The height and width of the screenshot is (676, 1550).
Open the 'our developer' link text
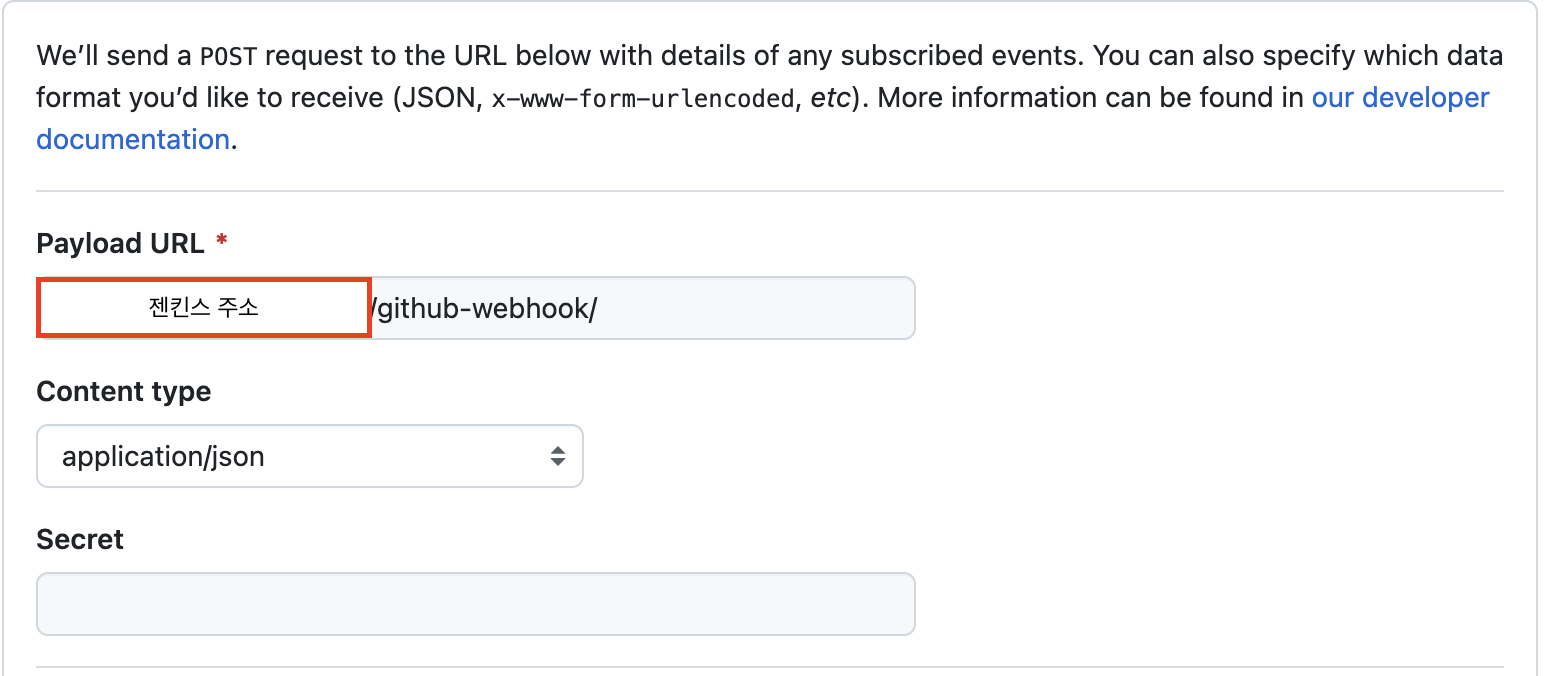click(x=1400, y=98)
